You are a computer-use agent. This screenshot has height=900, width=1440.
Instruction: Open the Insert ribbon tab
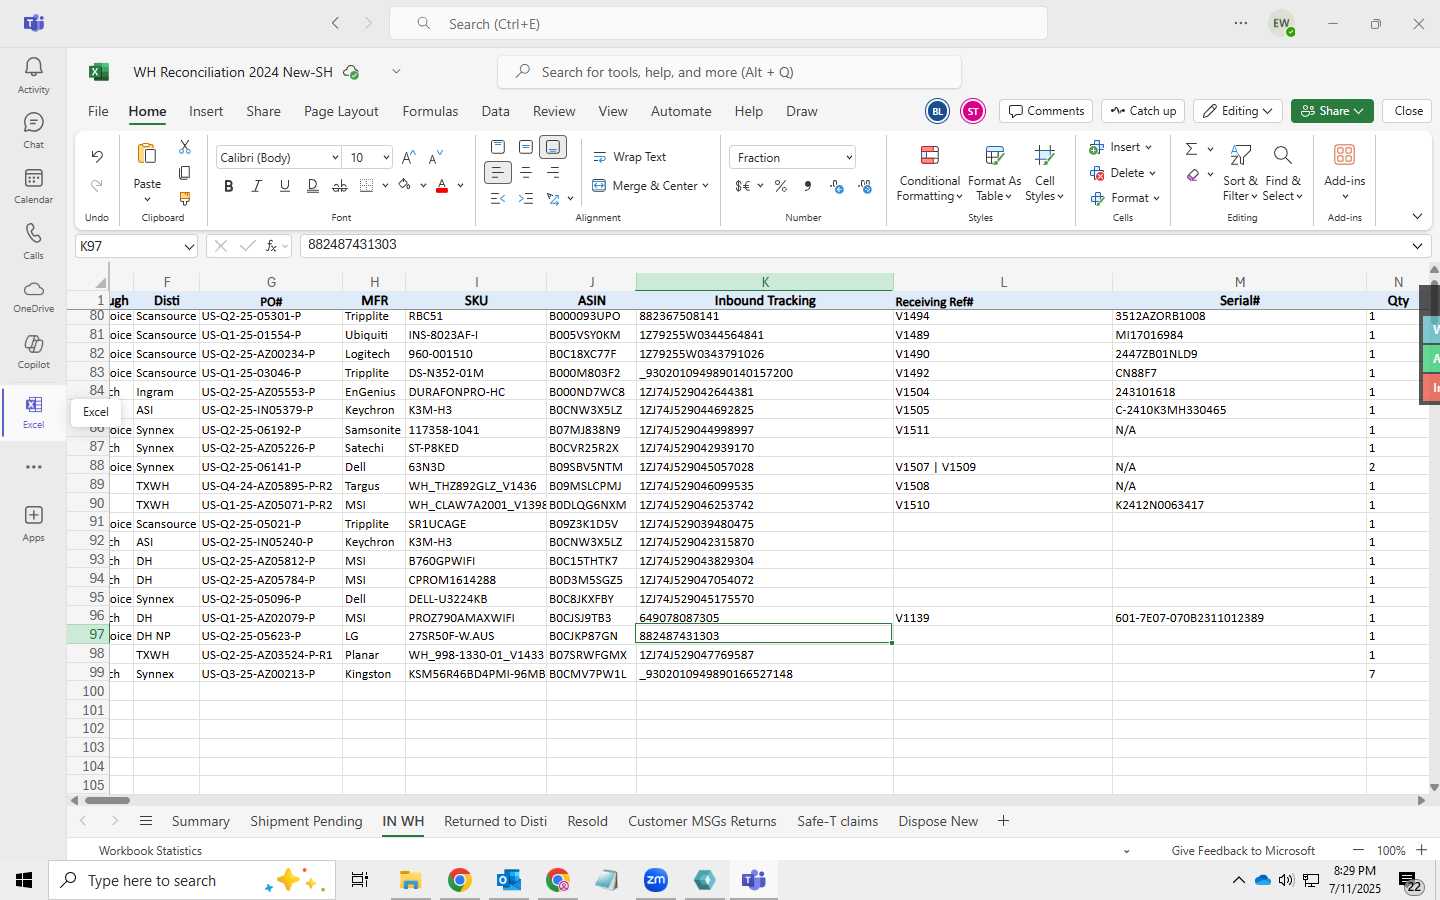[x=206, y=111]
